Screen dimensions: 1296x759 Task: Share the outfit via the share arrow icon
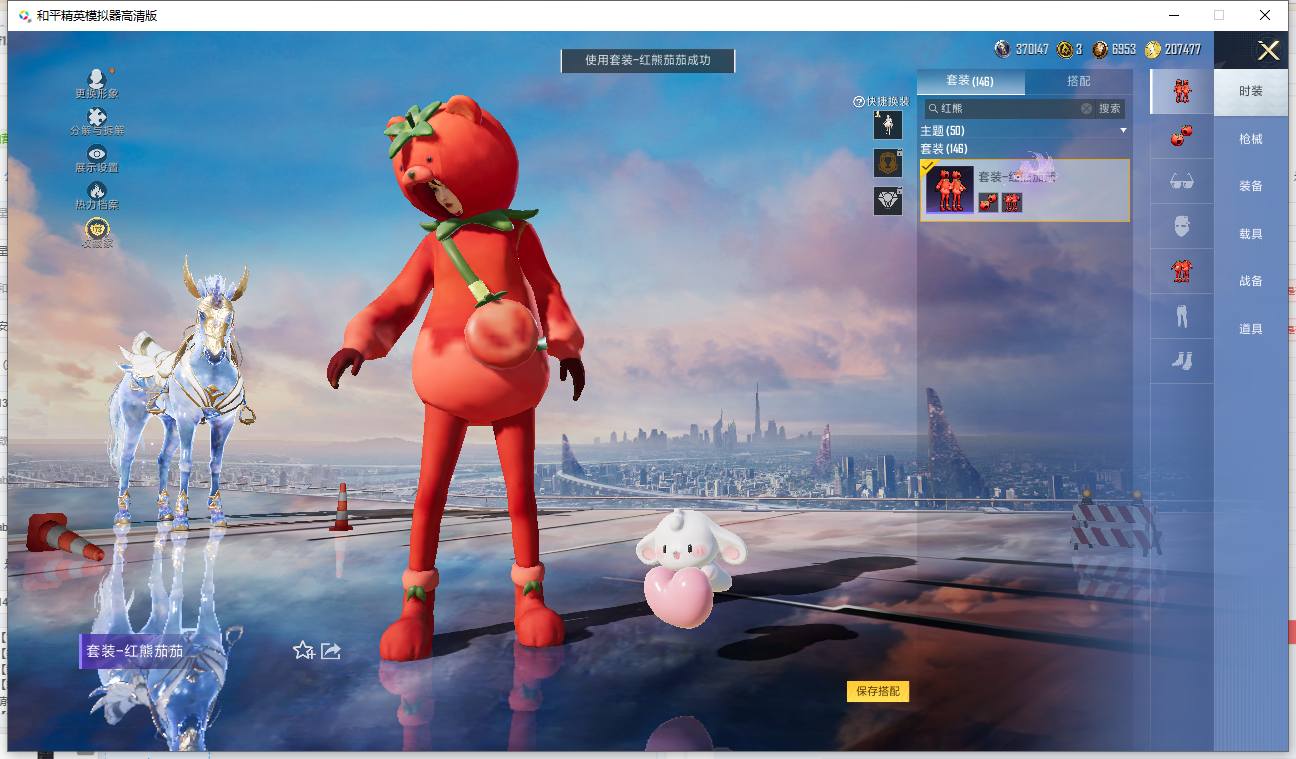pyautogui.click(x=331, y=651)
